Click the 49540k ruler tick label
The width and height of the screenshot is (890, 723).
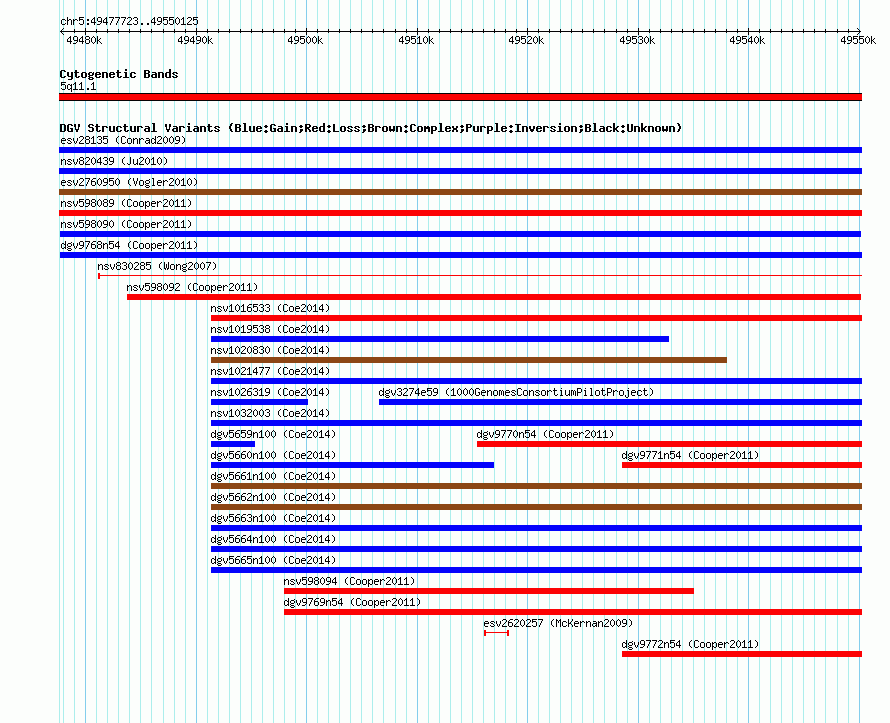click(x=747, y=40)
